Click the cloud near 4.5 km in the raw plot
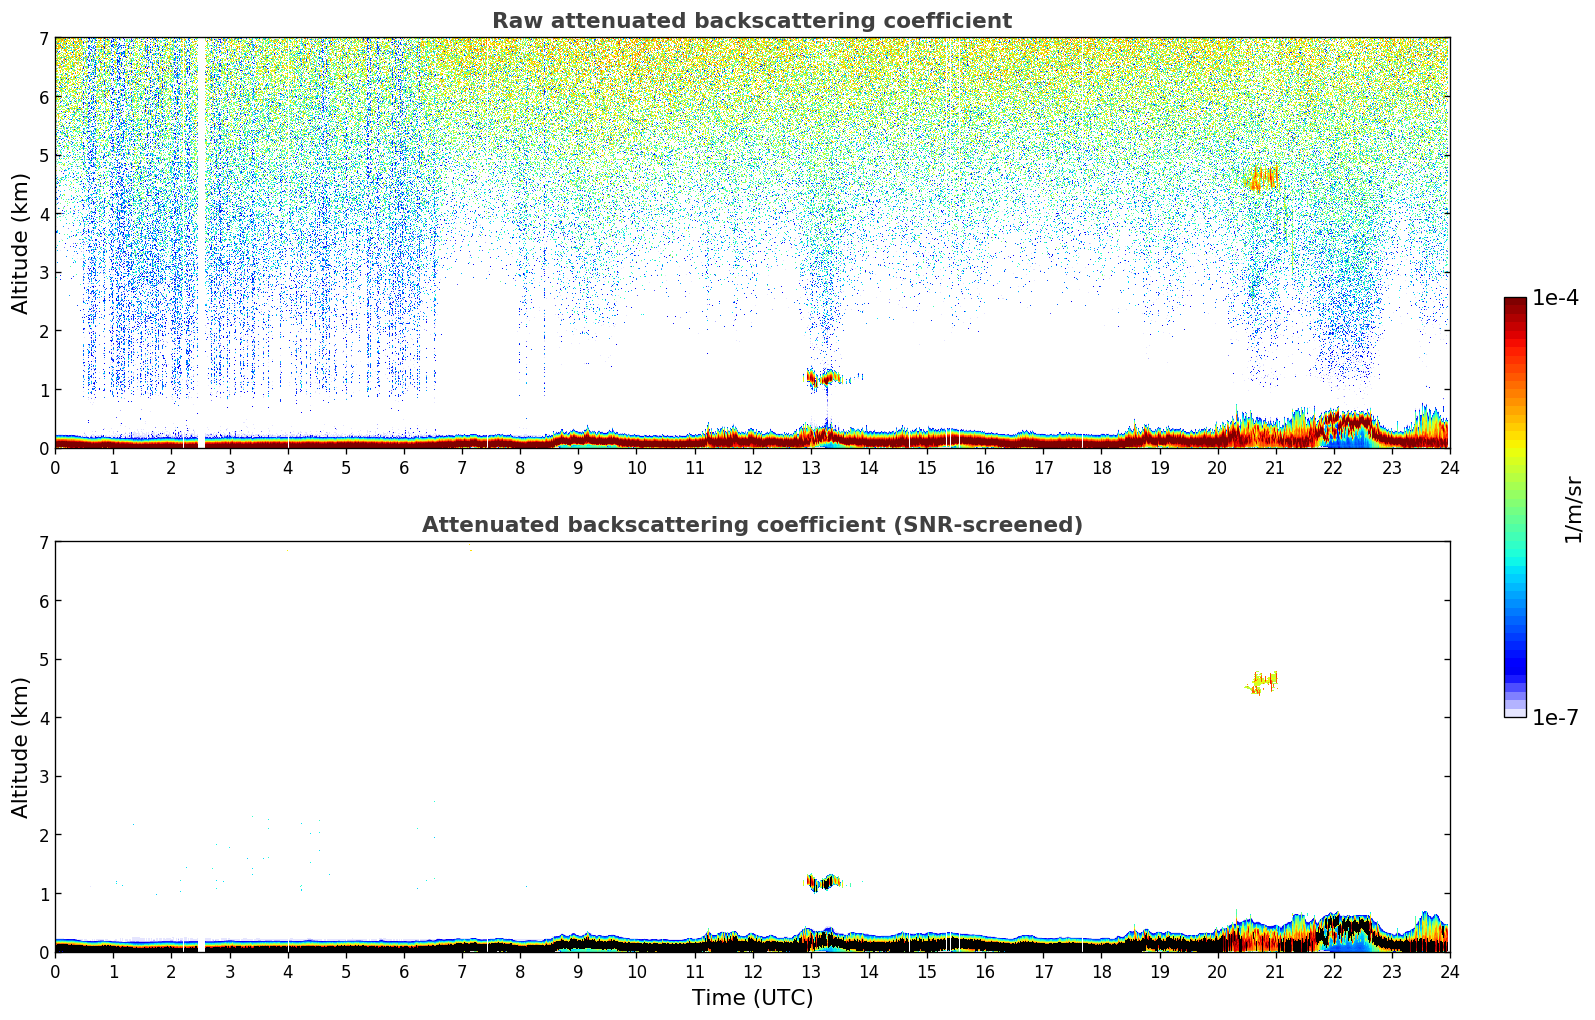 click(x=1262, y=178)
